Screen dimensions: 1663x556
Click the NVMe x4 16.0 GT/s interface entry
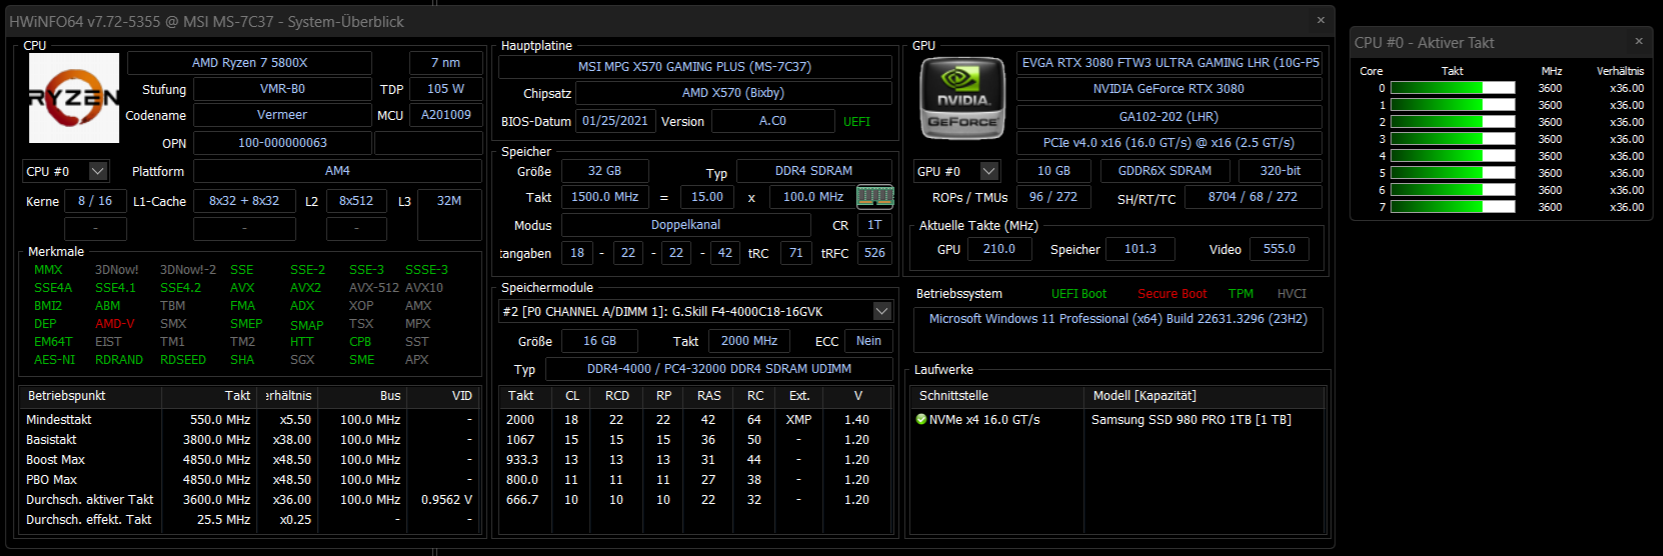(x=984, y=420)
